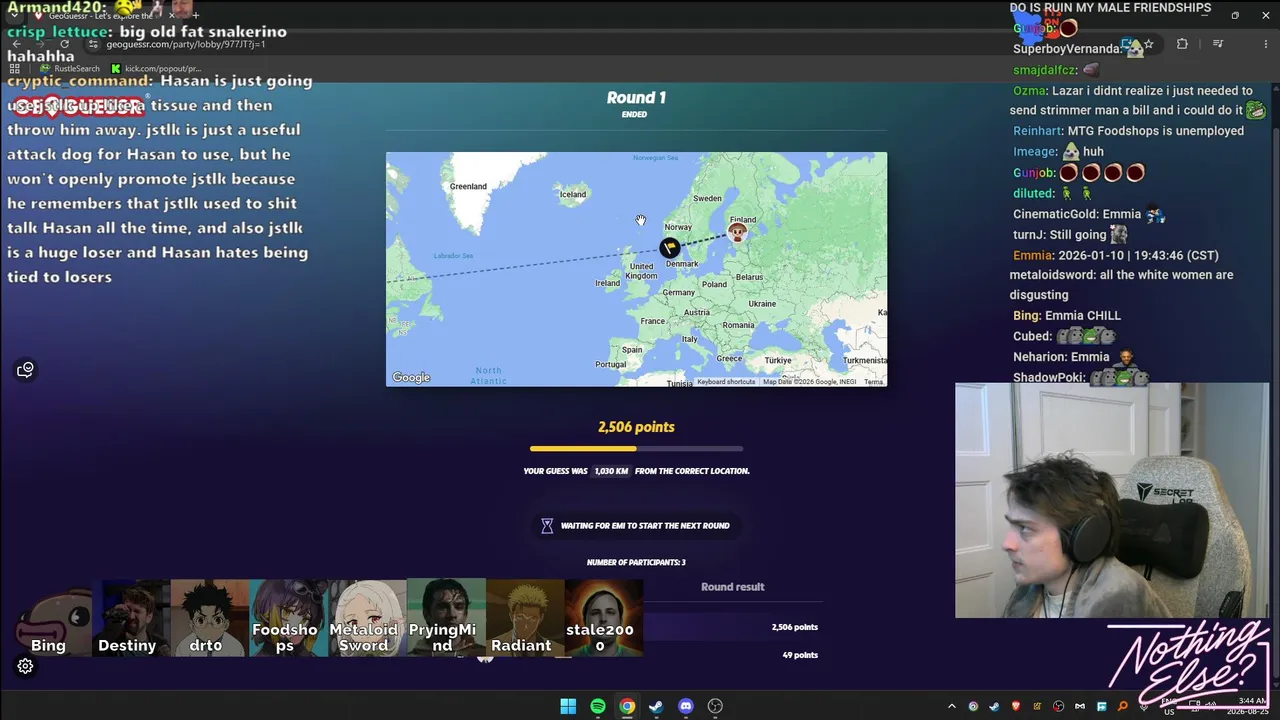Open the party chat icon on left edge

pyautogui.click(x=26, y=370)
